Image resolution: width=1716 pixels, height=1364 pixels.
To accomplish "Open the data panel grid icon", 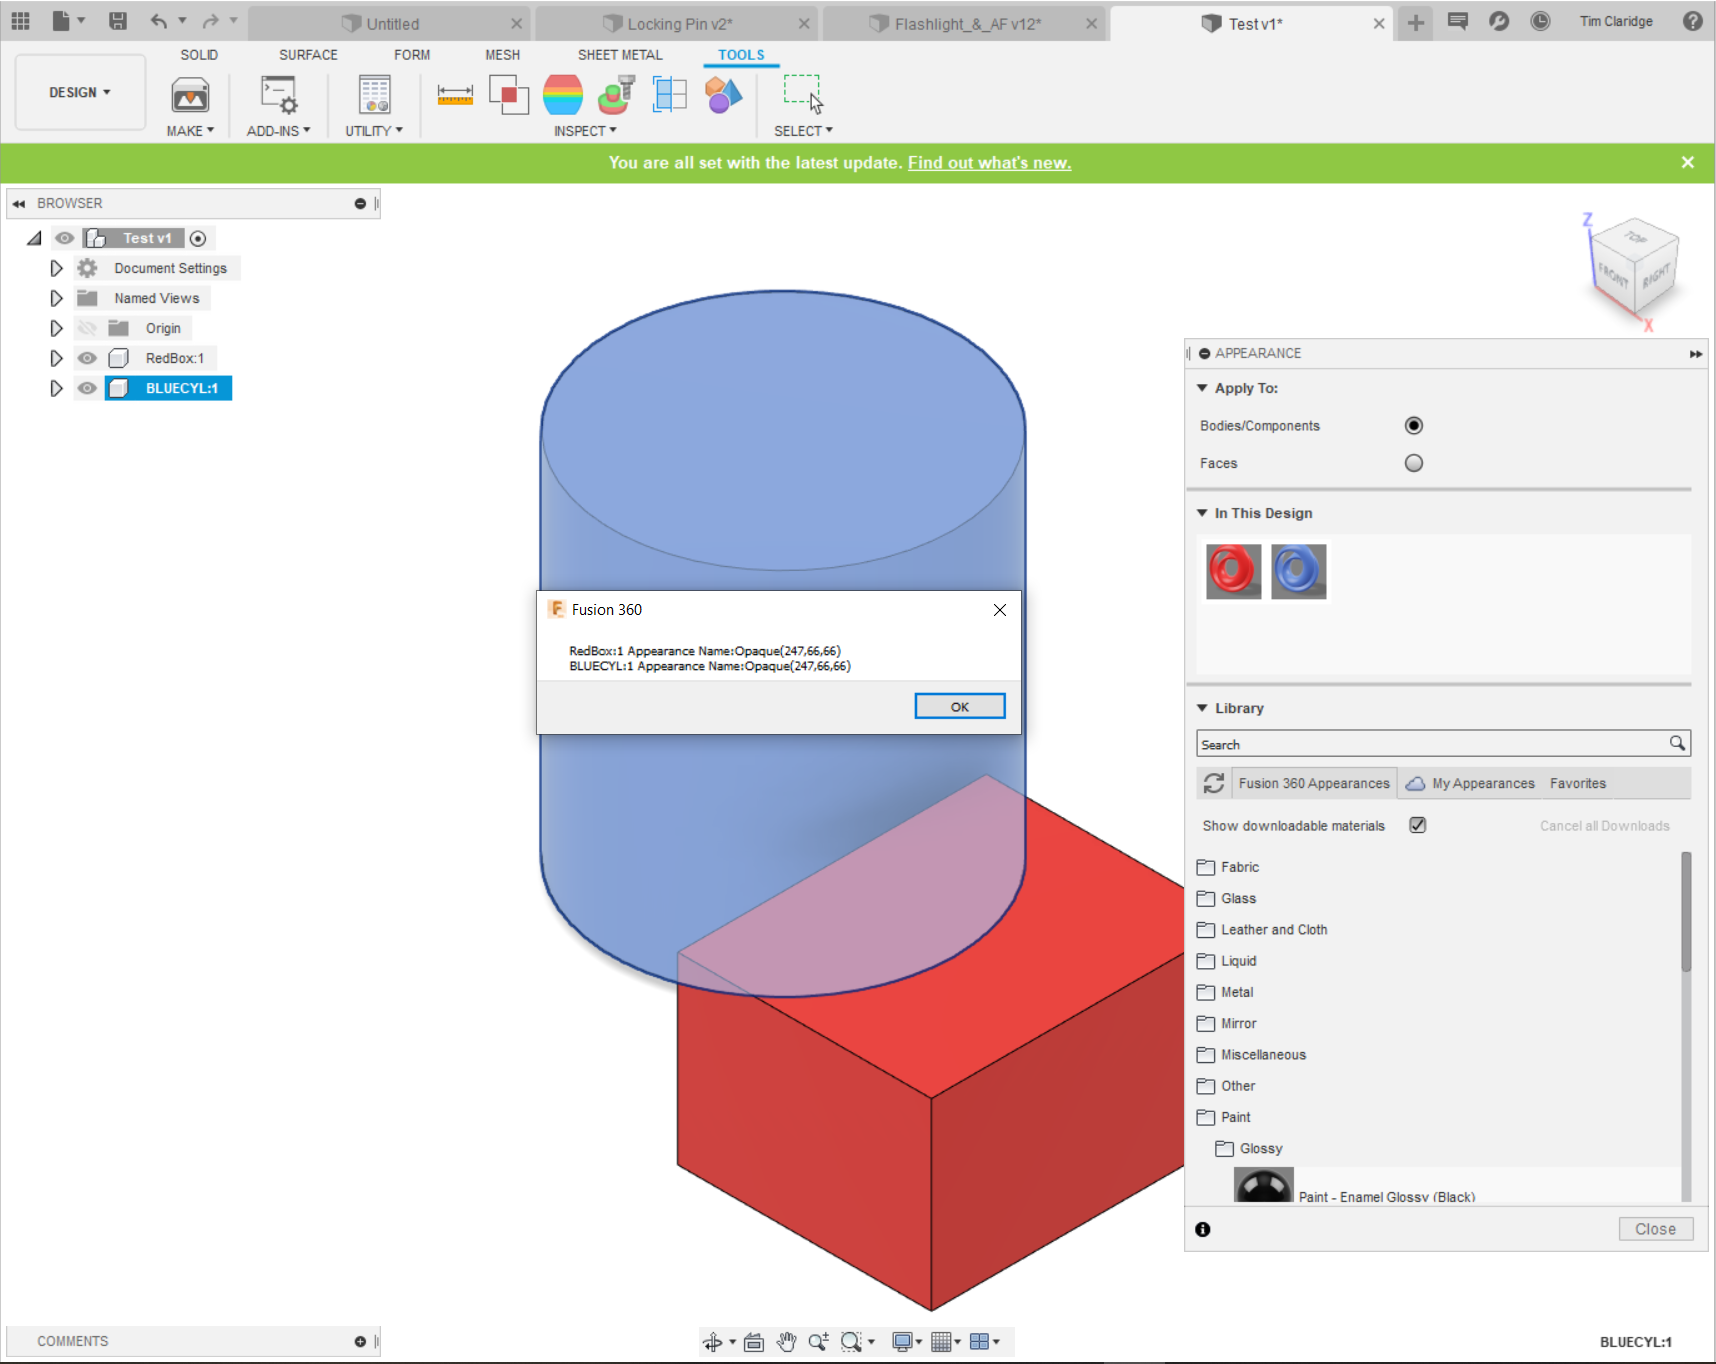I will pos(21,21).
